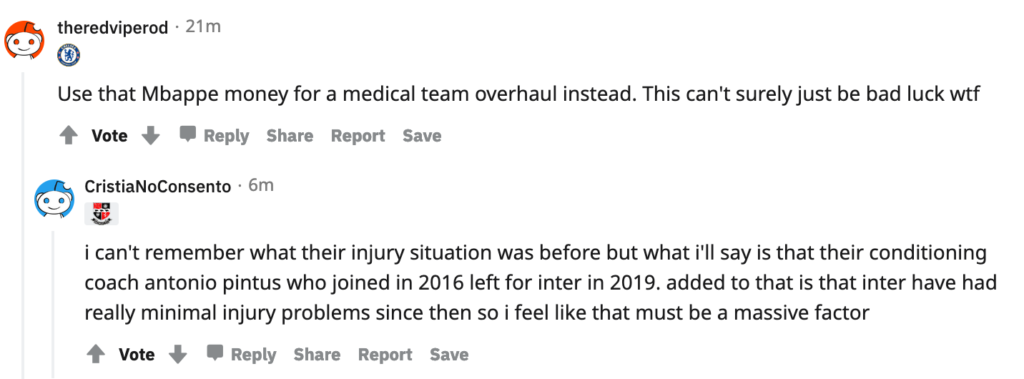Viewport: 1024px width, 379px height.
Task: Collapse the thread via top-level vertical line
Action: (x=24, y=225)
